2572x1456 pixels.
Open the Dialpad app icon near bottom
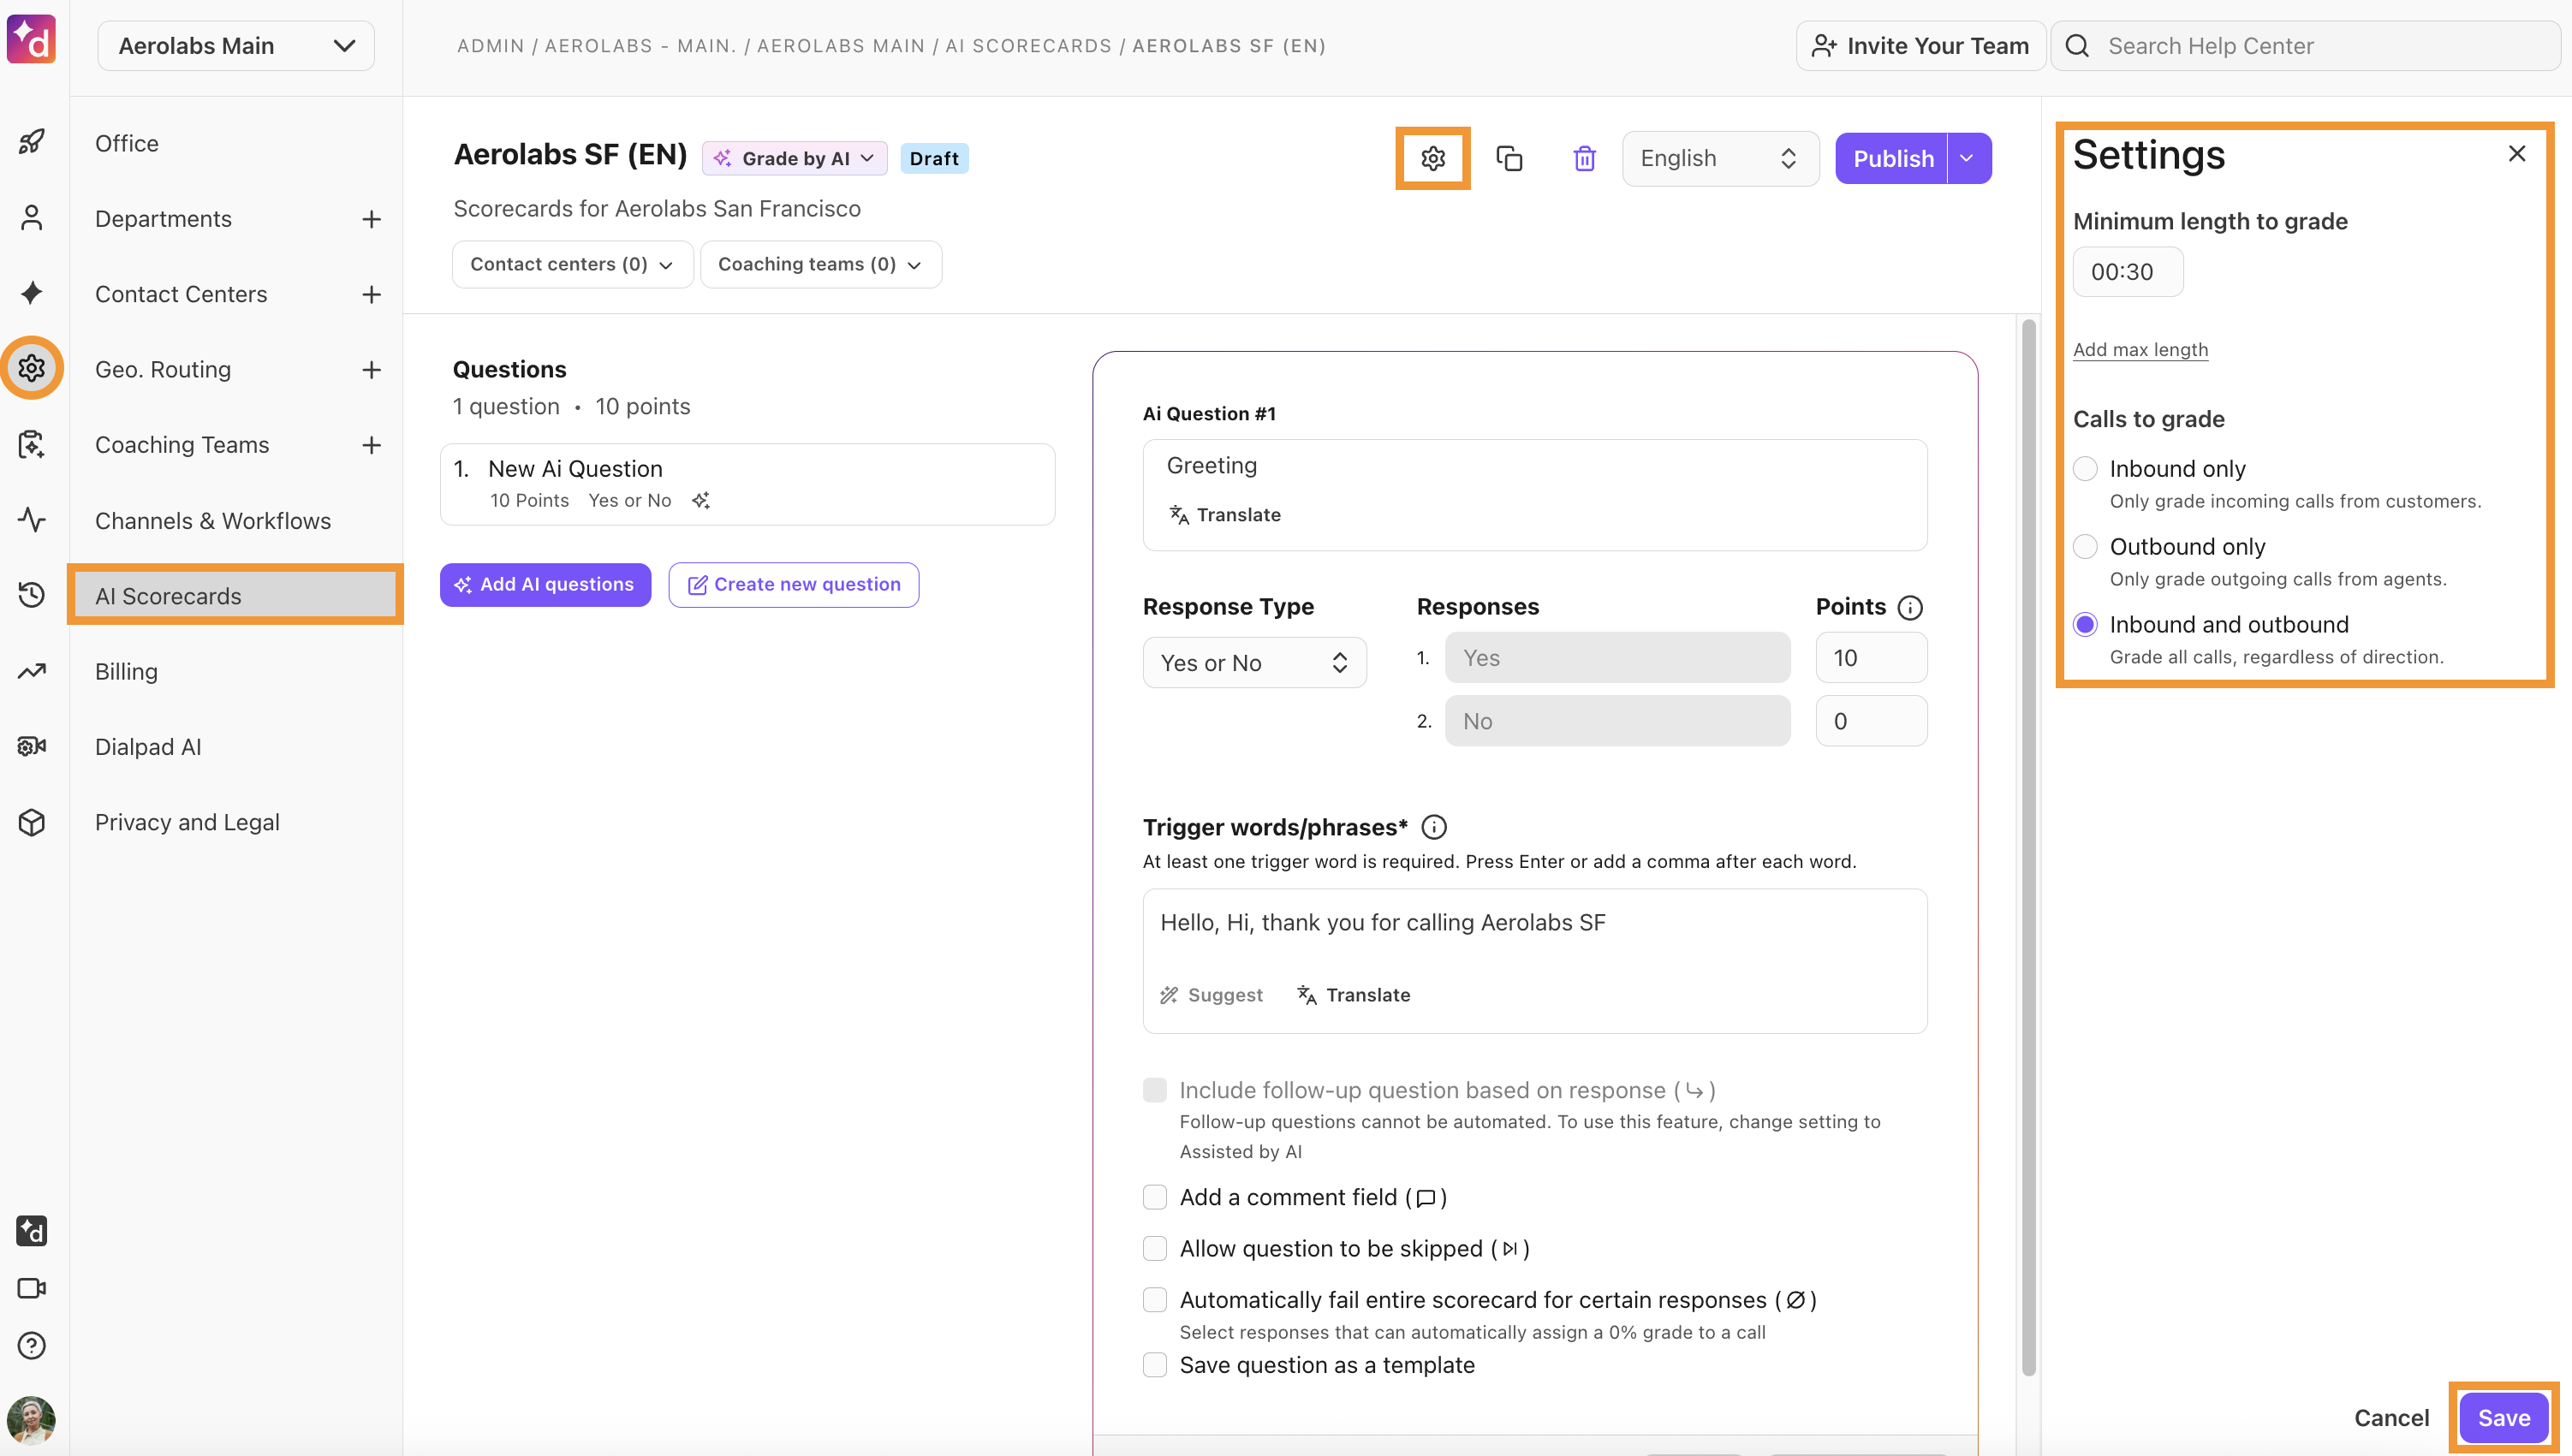coord(32,1231)
